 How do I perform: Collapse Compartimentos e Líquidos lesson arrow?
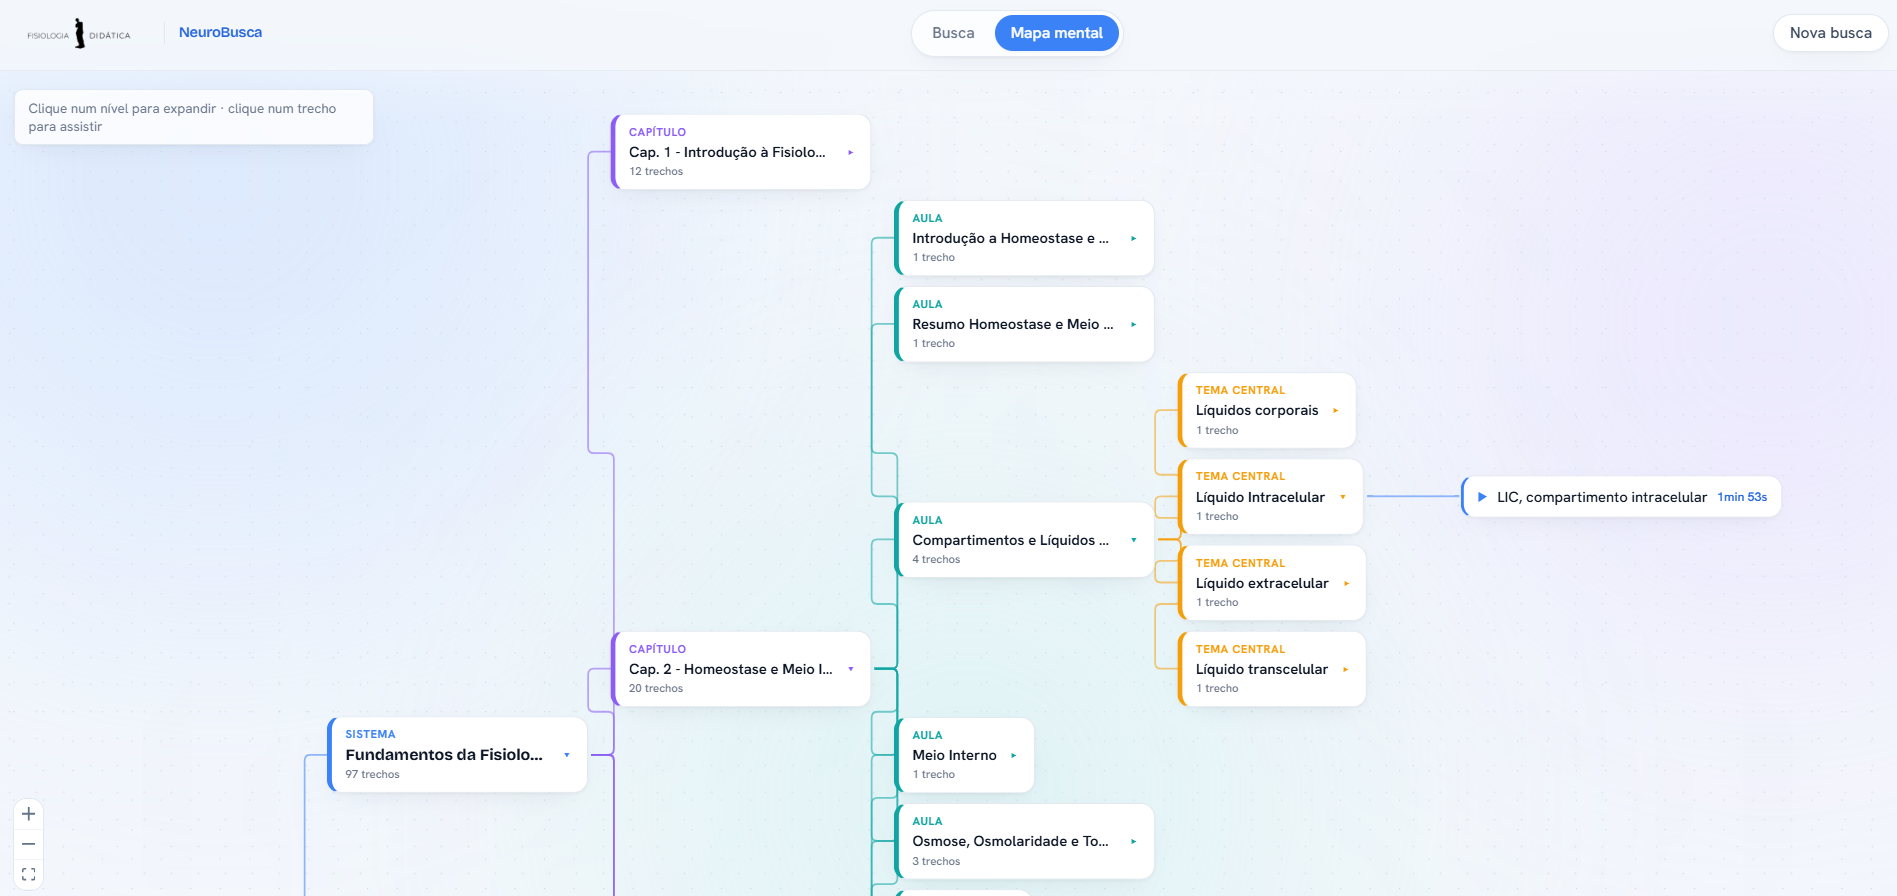[1133, 540]
